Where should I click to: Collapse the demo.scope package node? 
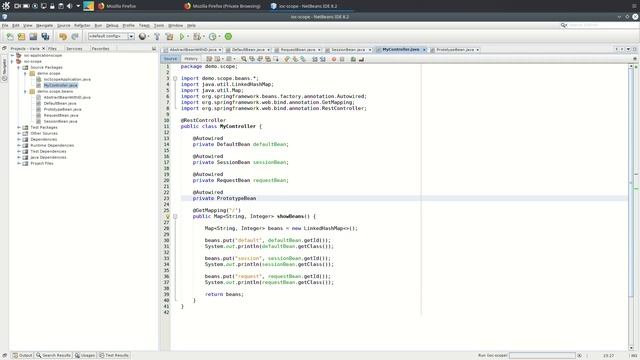click(25, 73)
